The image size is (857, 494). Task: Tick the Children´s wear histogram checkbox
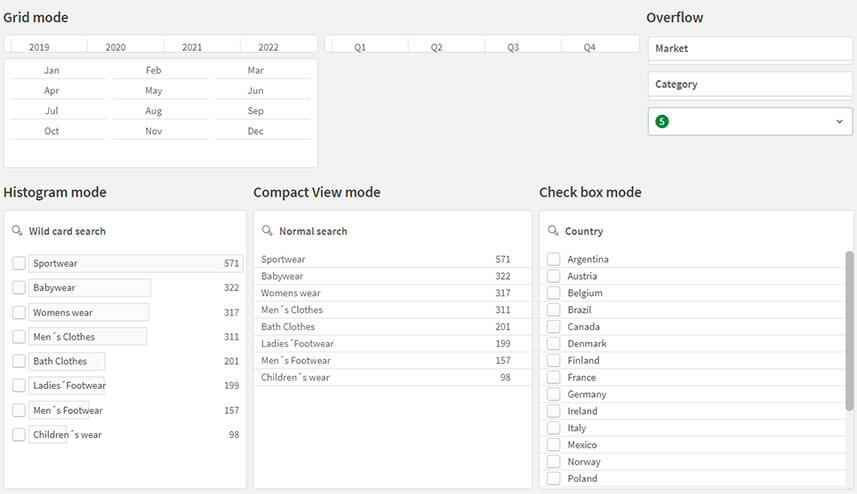point(19,434)
